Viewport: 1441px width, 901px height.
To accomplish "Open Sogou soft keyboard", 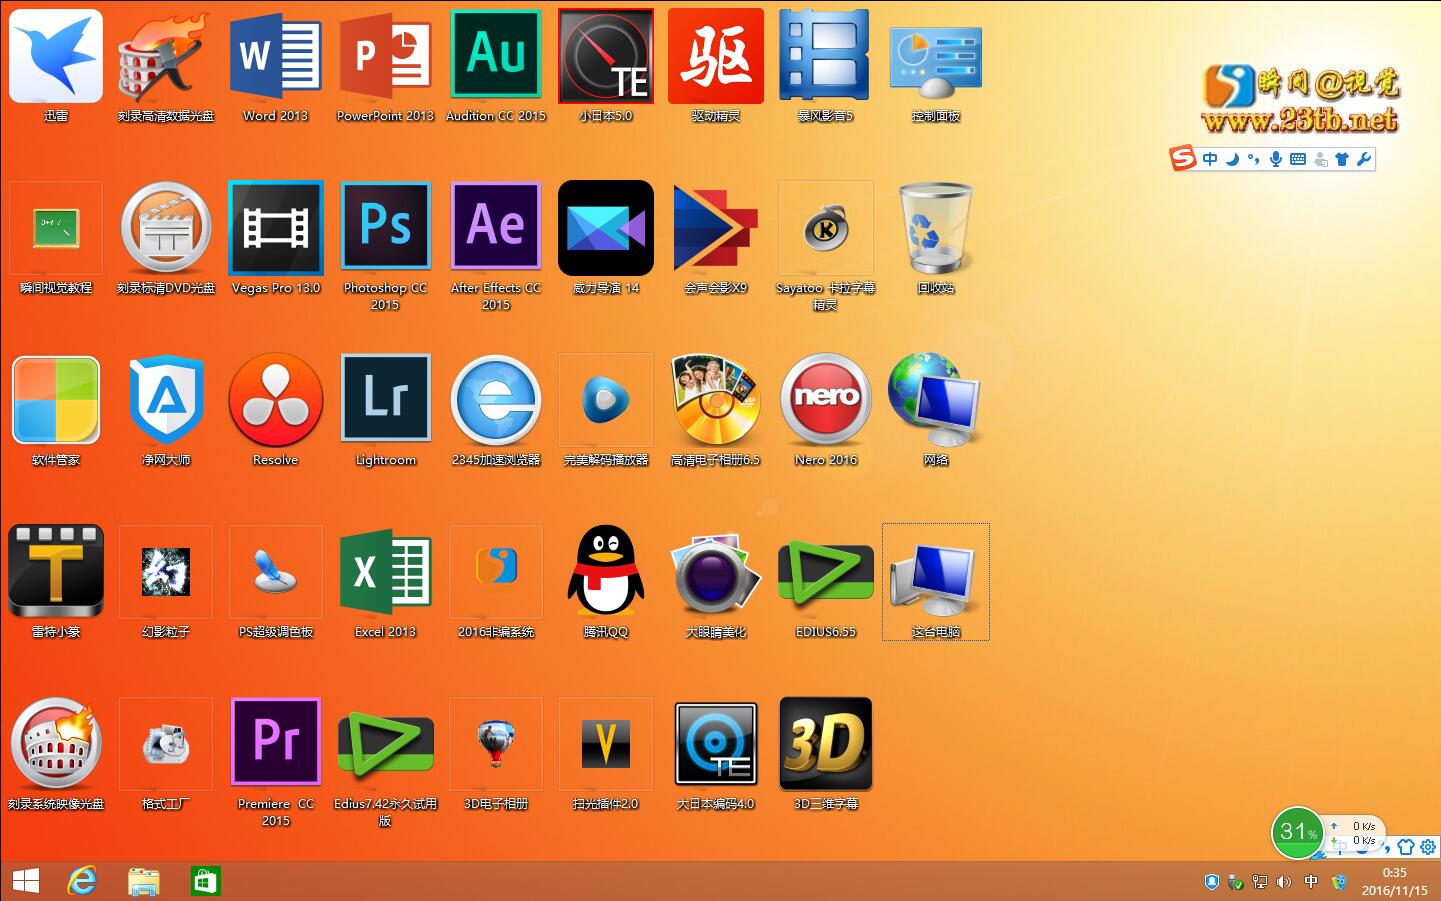I will [x=1298, y=159].
